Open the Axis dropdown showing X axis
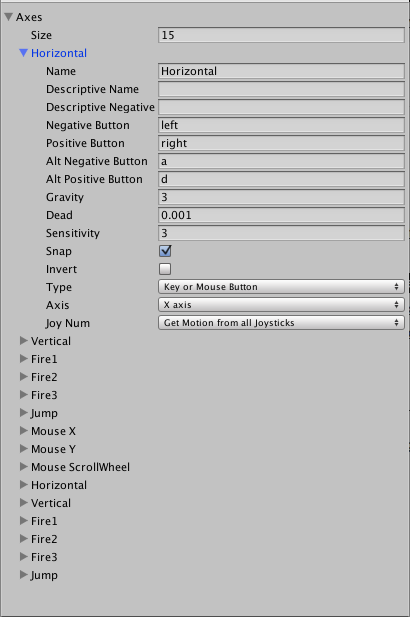 click(281, 305)
